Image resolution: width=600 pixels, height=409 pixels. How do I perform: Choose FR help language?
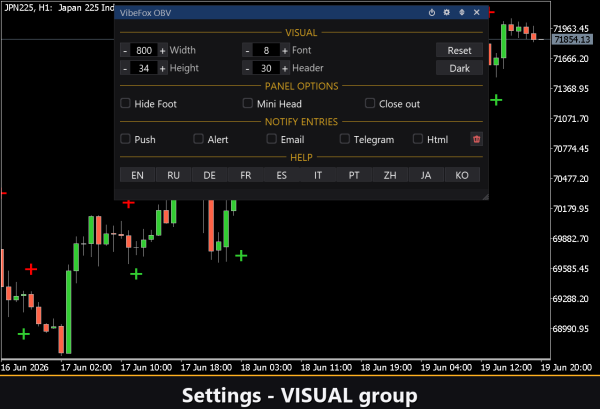pos(246,175)
